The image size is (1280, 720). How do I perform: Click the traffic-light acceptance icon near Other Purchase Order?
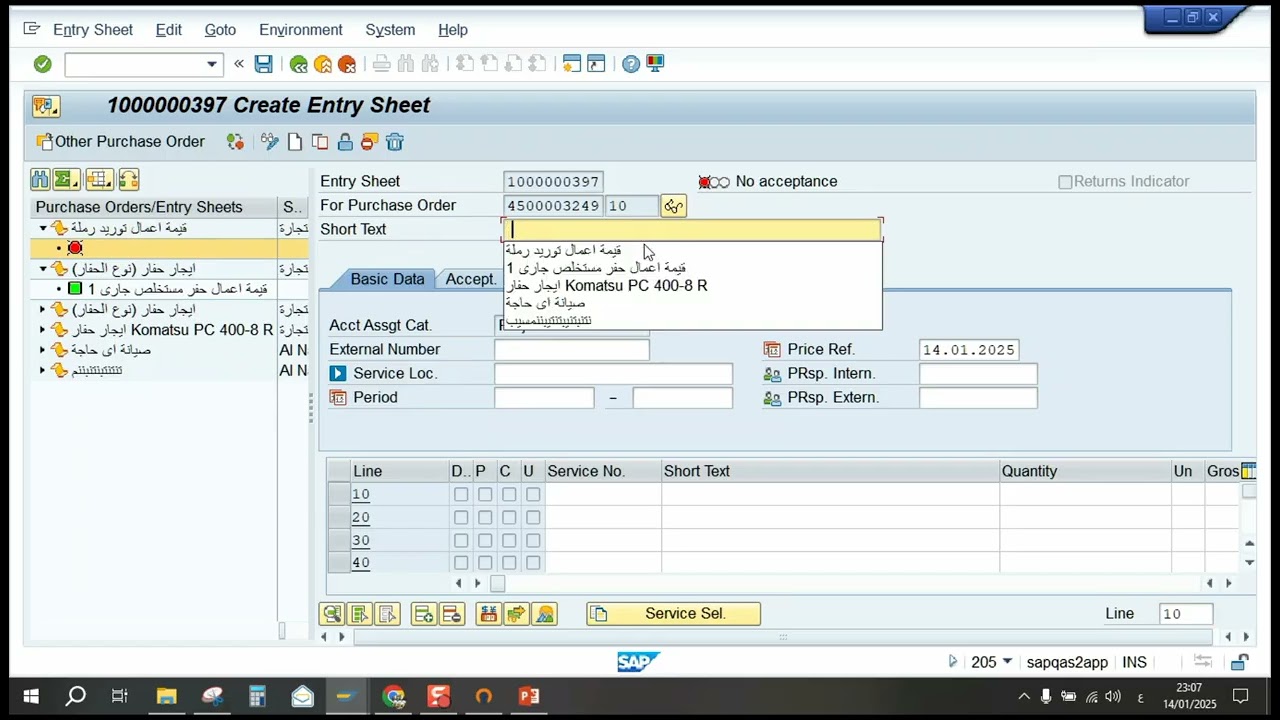pos(235,142)
